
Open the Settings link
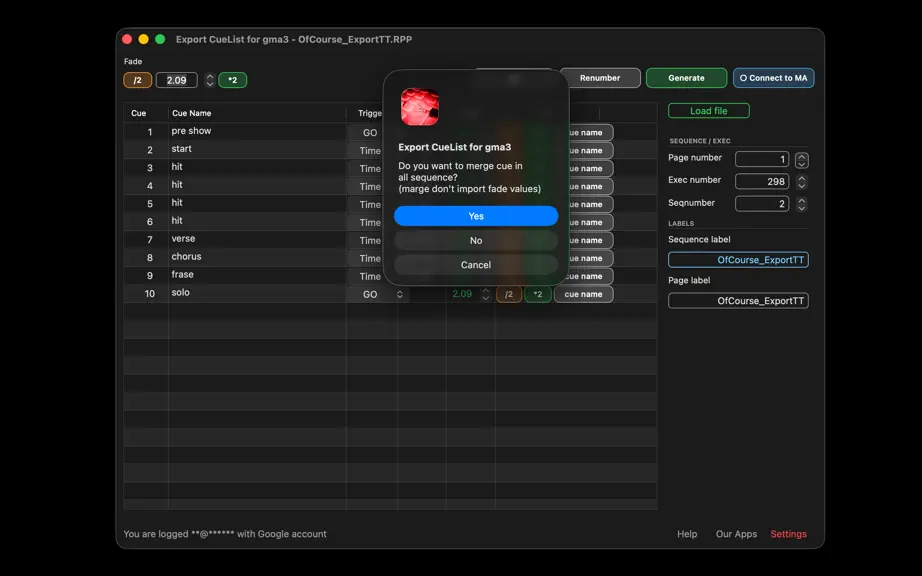(789, 534)
